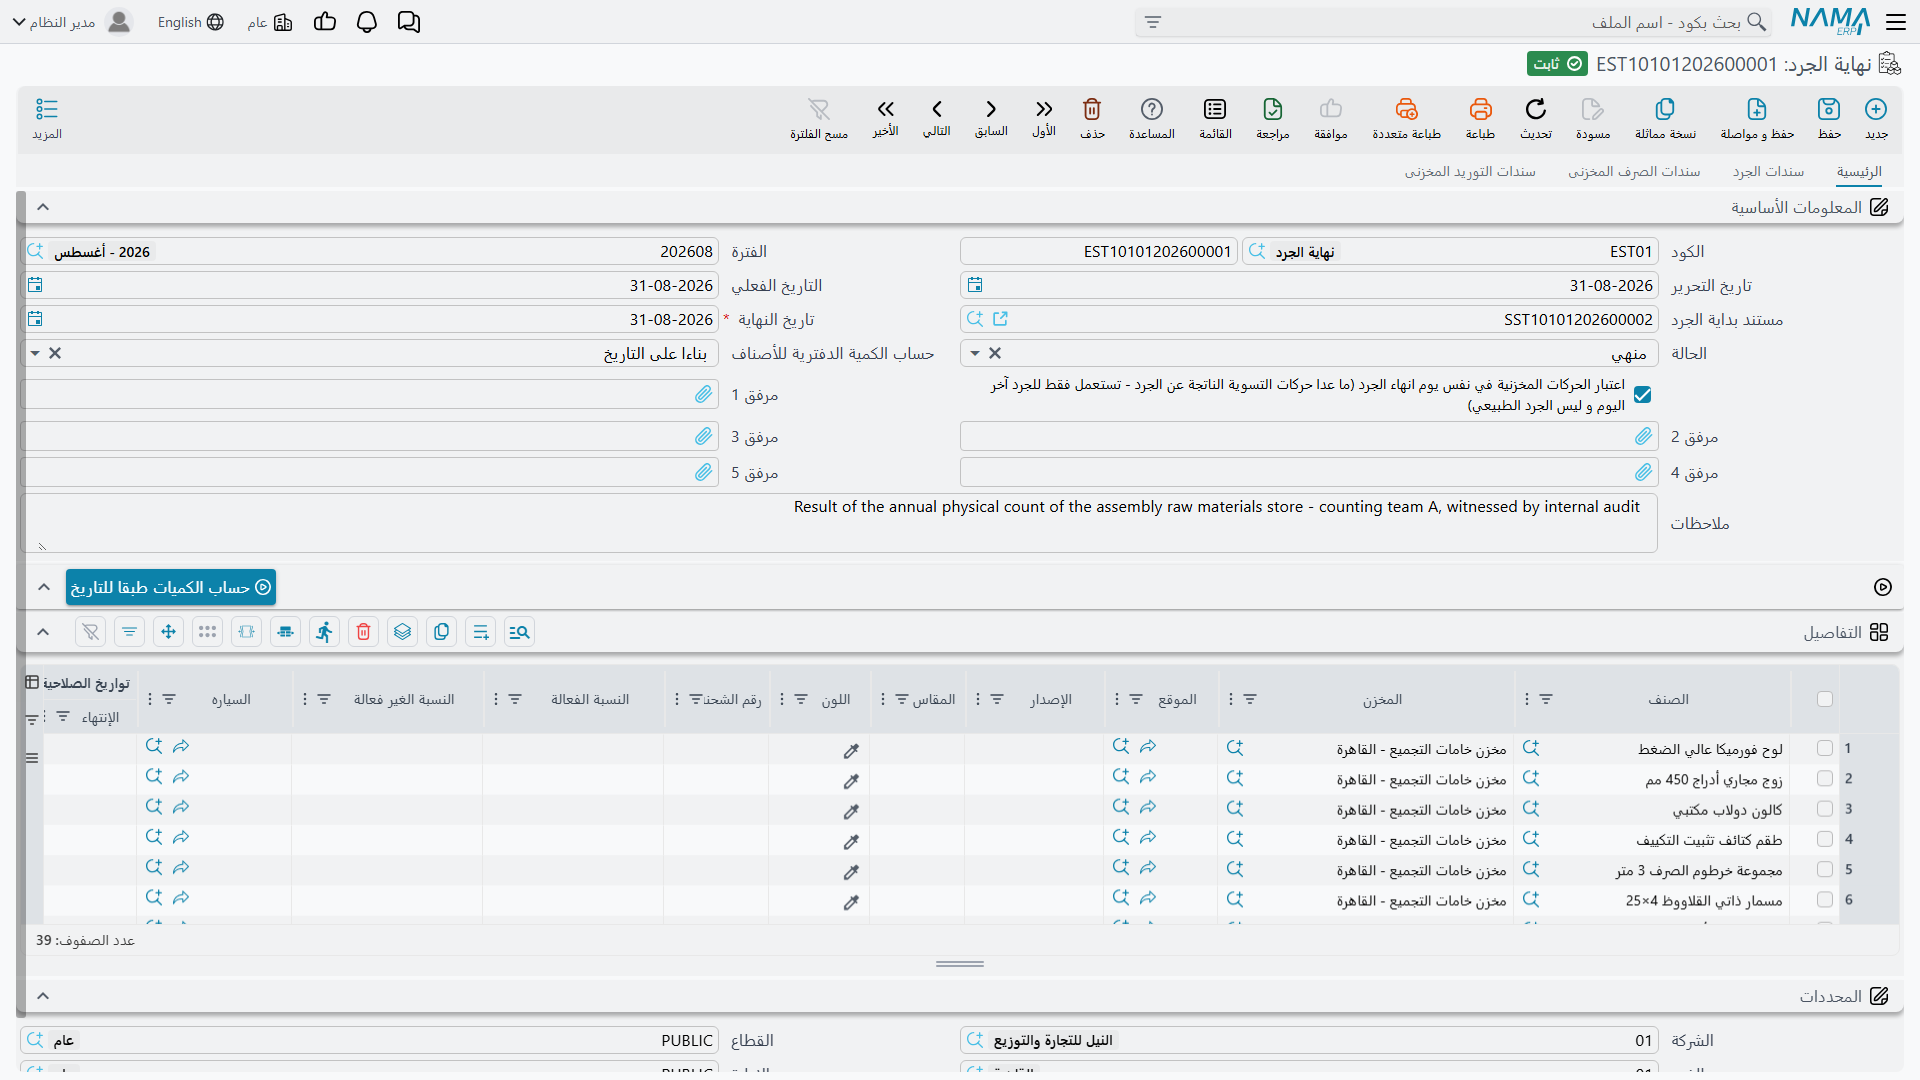The height and width of the screenshot is (1080, 1920).
Task: Open the الحالة status dropdown arrow
Action: (x=975, y=353)
